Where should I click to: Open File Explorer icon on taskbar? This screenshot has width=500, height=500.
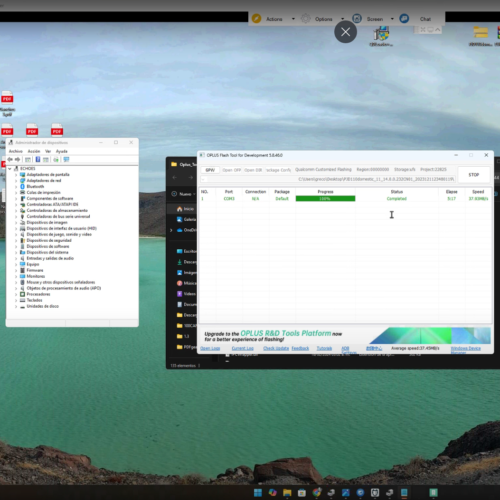point(287,493)
